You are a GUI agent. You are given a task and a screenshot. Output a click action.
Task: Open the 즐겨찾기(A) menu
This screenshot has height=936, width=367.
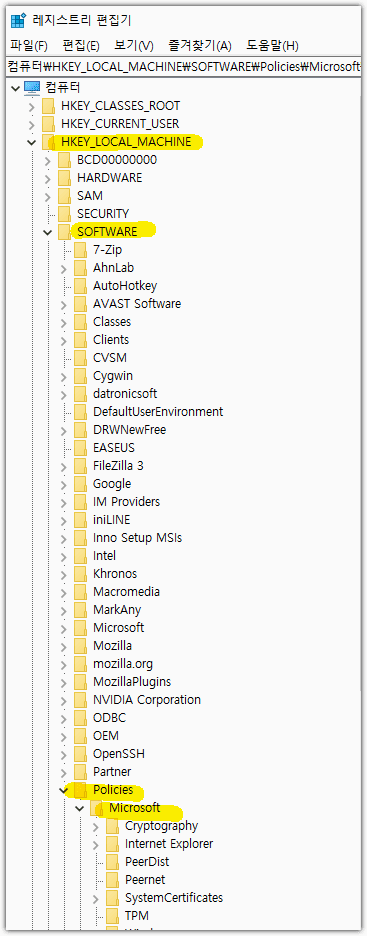pyautogui.click(x=199, y=45)
